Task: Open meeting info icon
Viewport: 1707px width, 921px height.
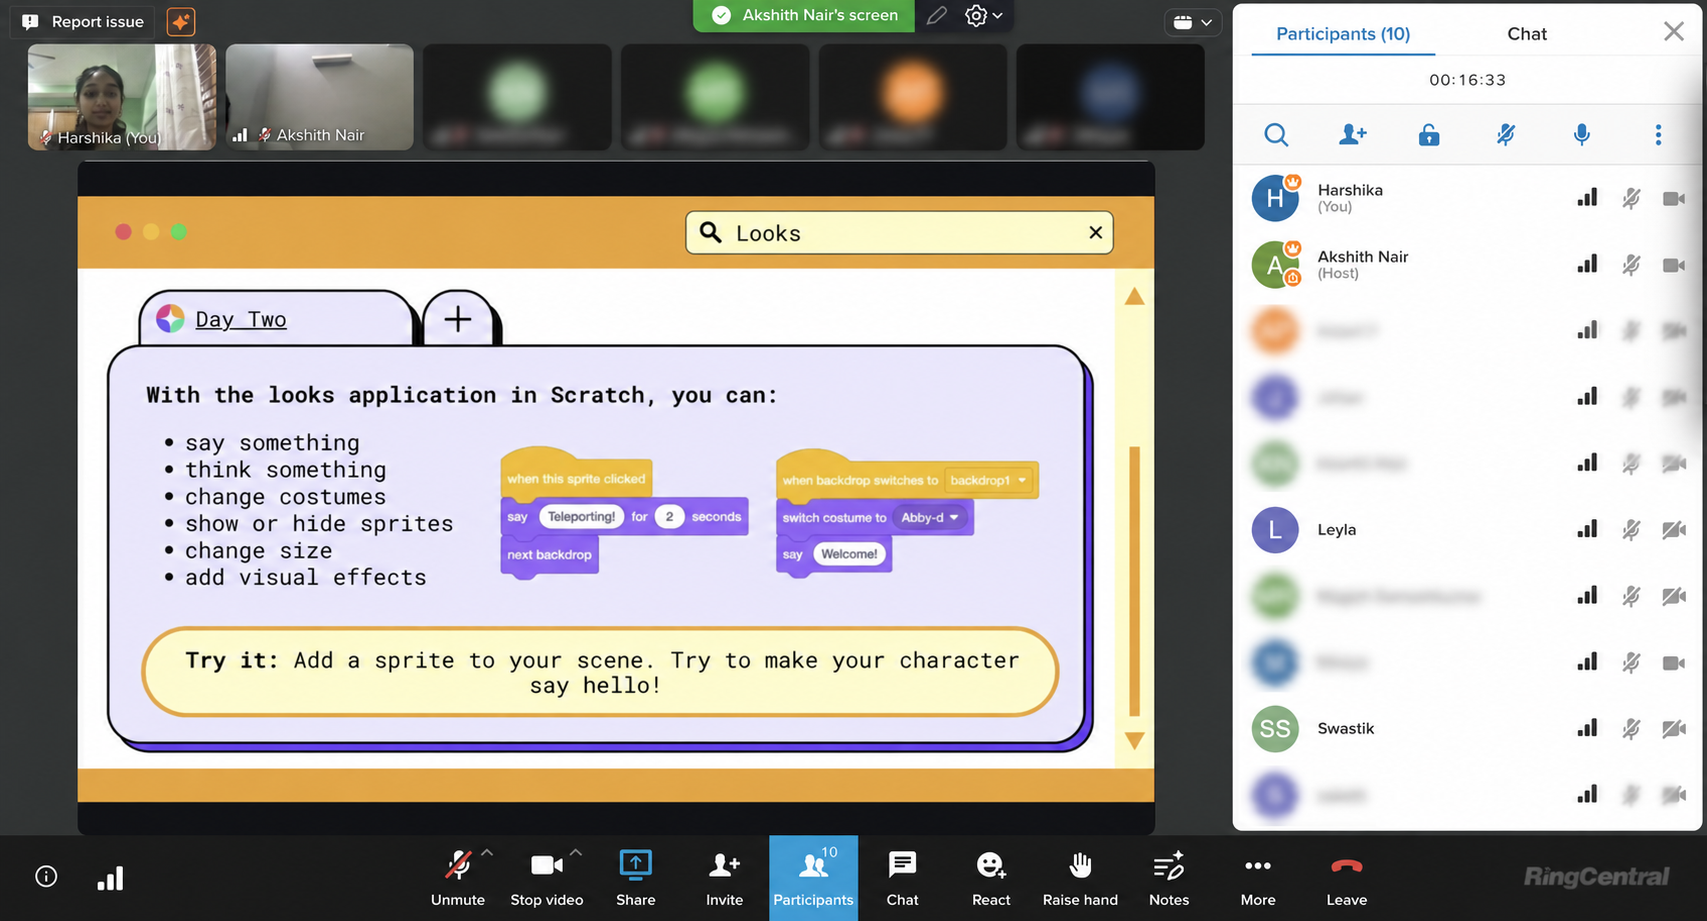Action: pyautogui.click(x=46, y=877)
